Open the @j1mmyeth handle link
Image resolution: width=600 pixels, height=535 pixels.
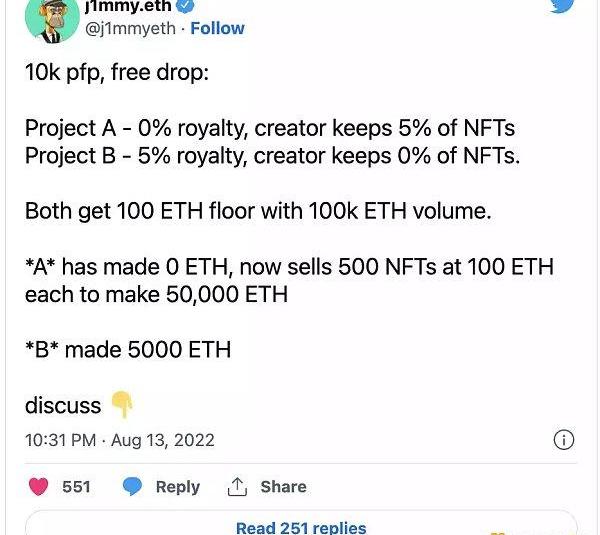pos(138,28)
